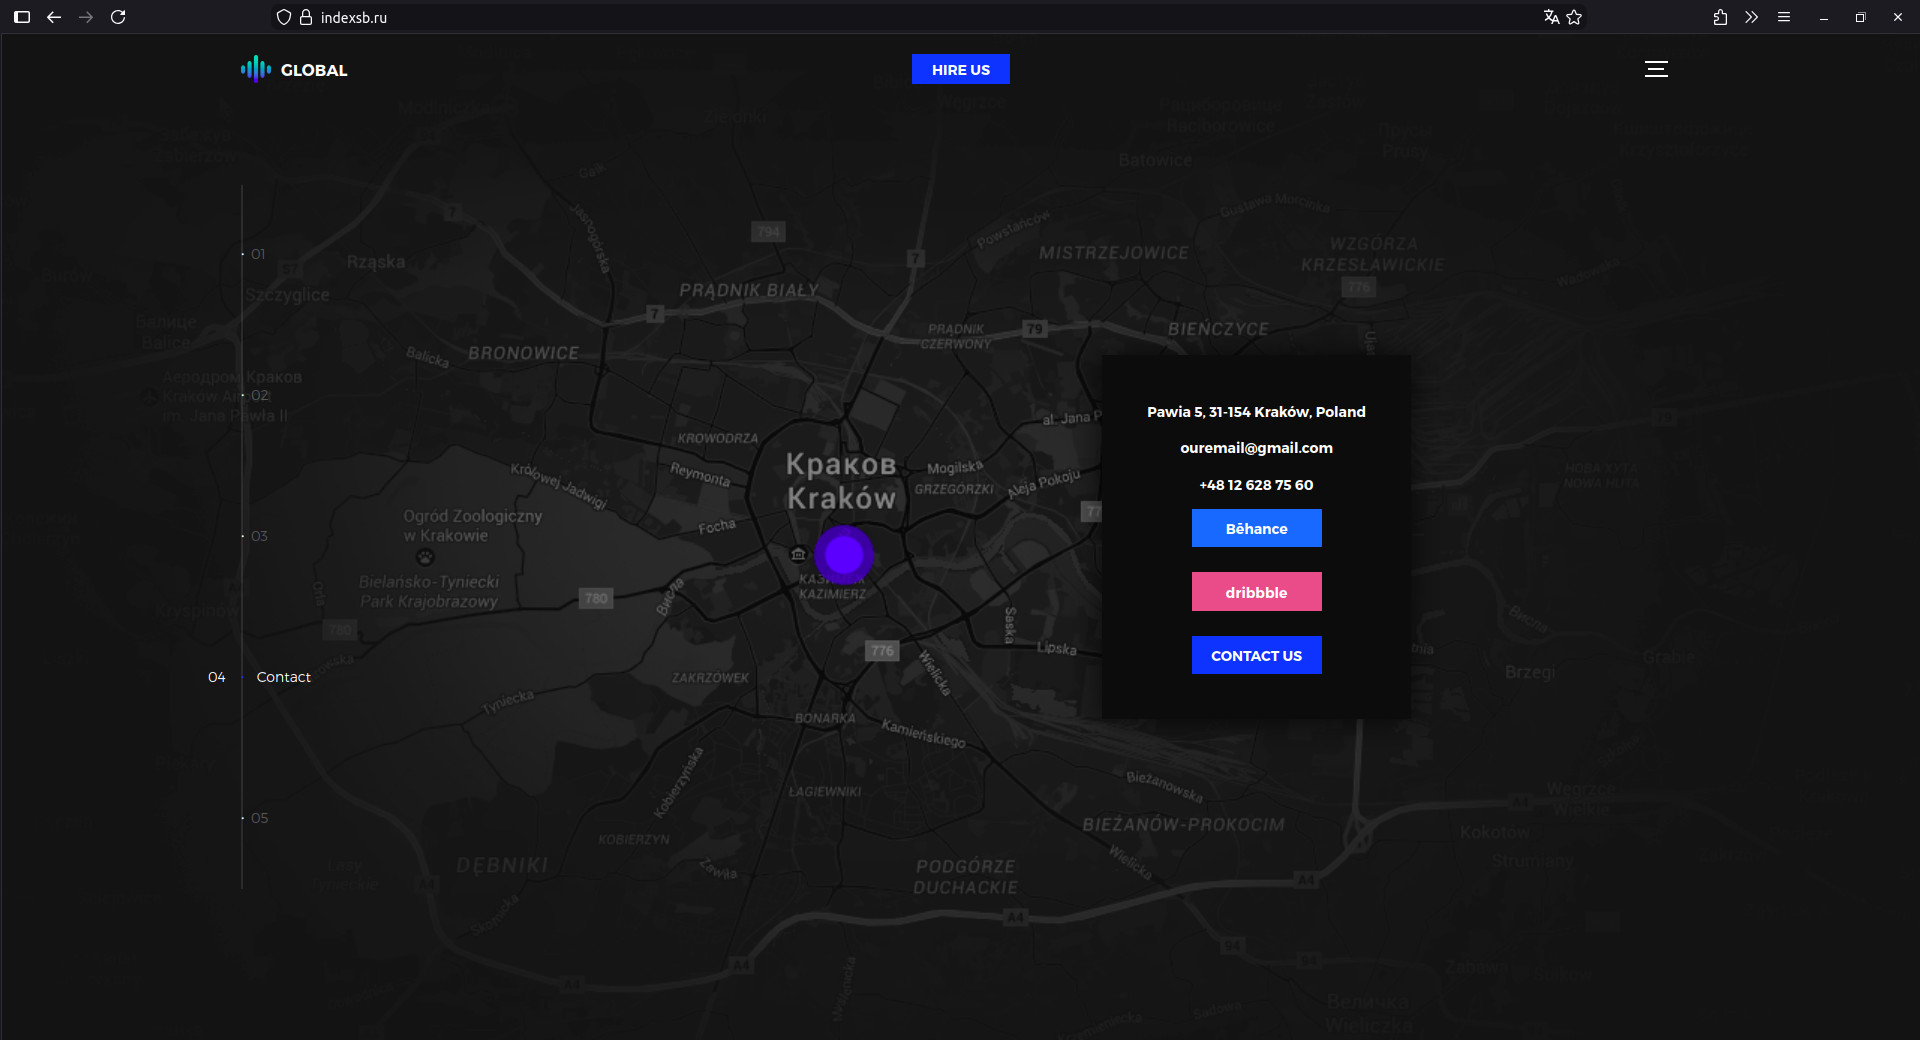Open the translate page icon
This screenshot has width=1920, height=1040.
click(1551, 17)
